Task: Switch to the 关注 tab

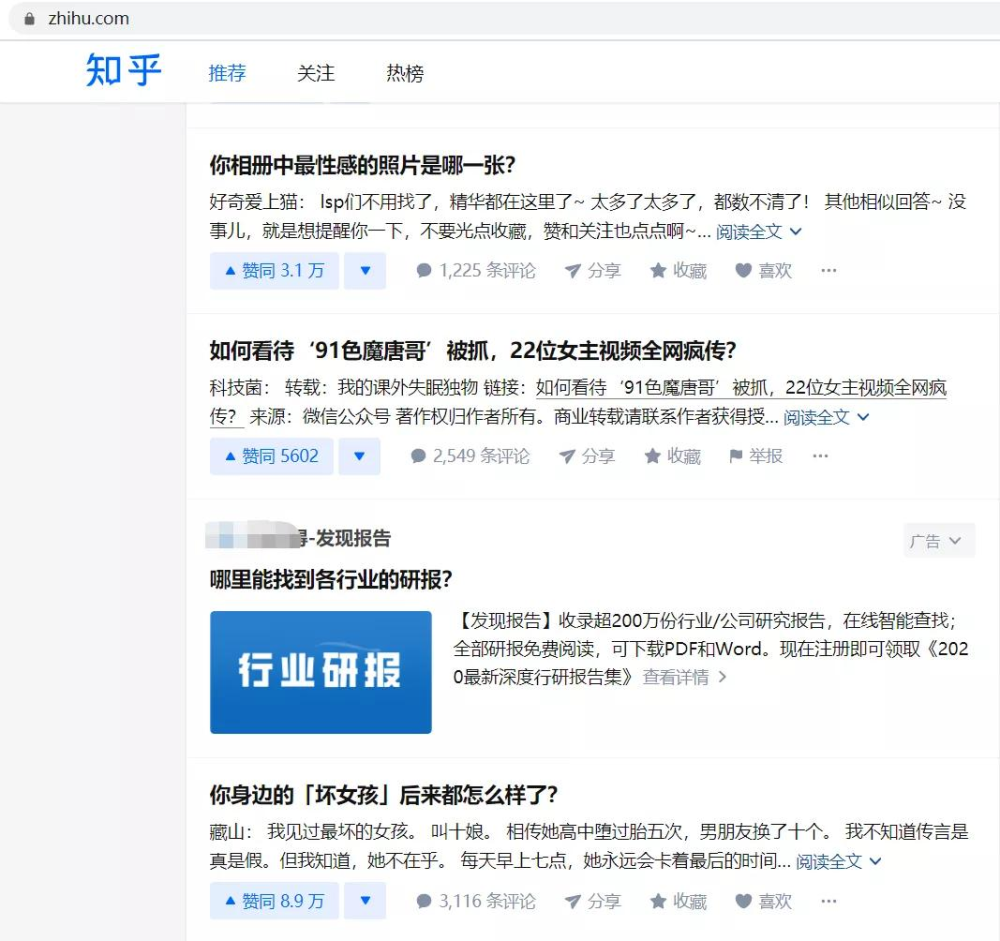Action: [315, 73]
